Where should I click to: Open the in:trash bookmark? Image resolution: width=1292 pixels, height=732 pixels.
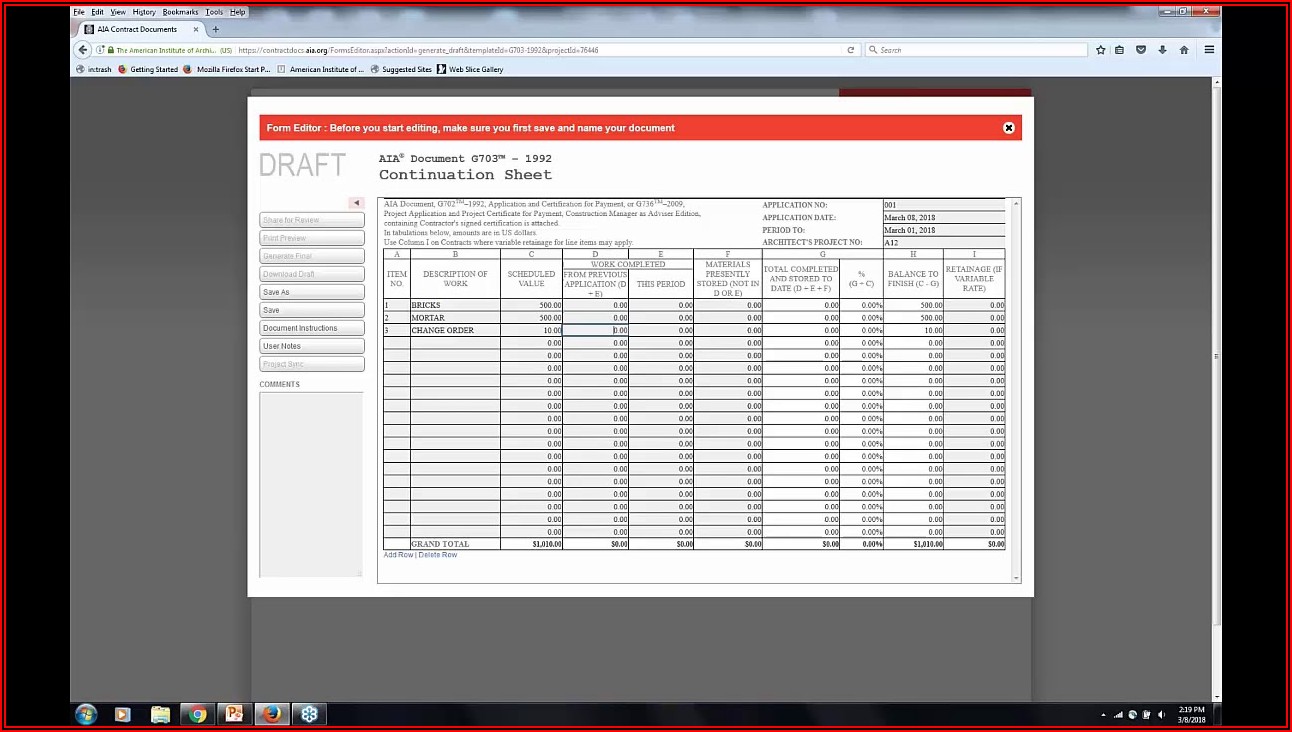pyautogui.click(x=94, y=70)
